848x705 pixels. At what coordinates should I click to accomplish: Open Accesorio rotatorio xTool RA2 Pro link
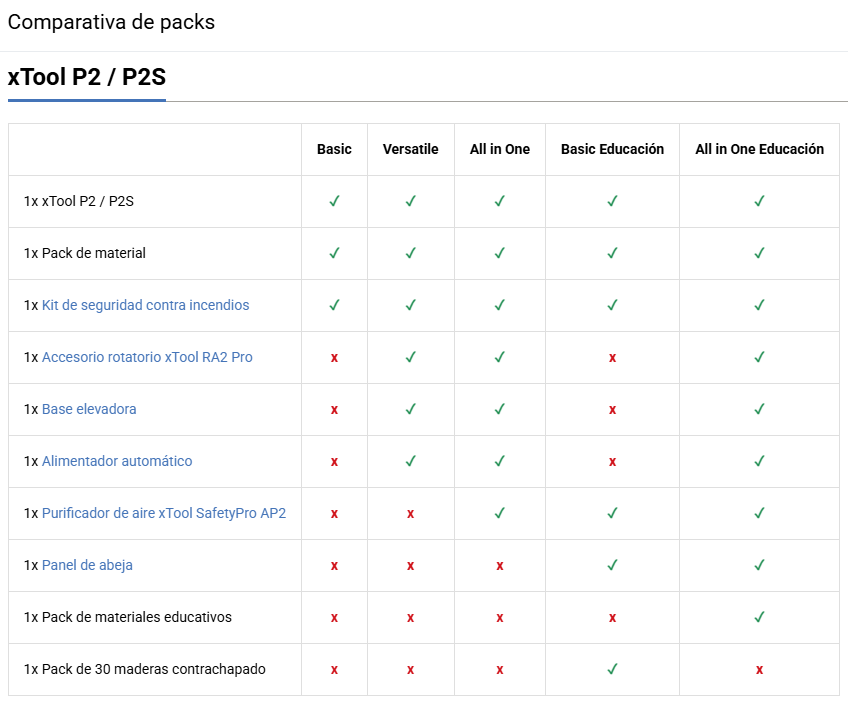click(x=147, y=357)
